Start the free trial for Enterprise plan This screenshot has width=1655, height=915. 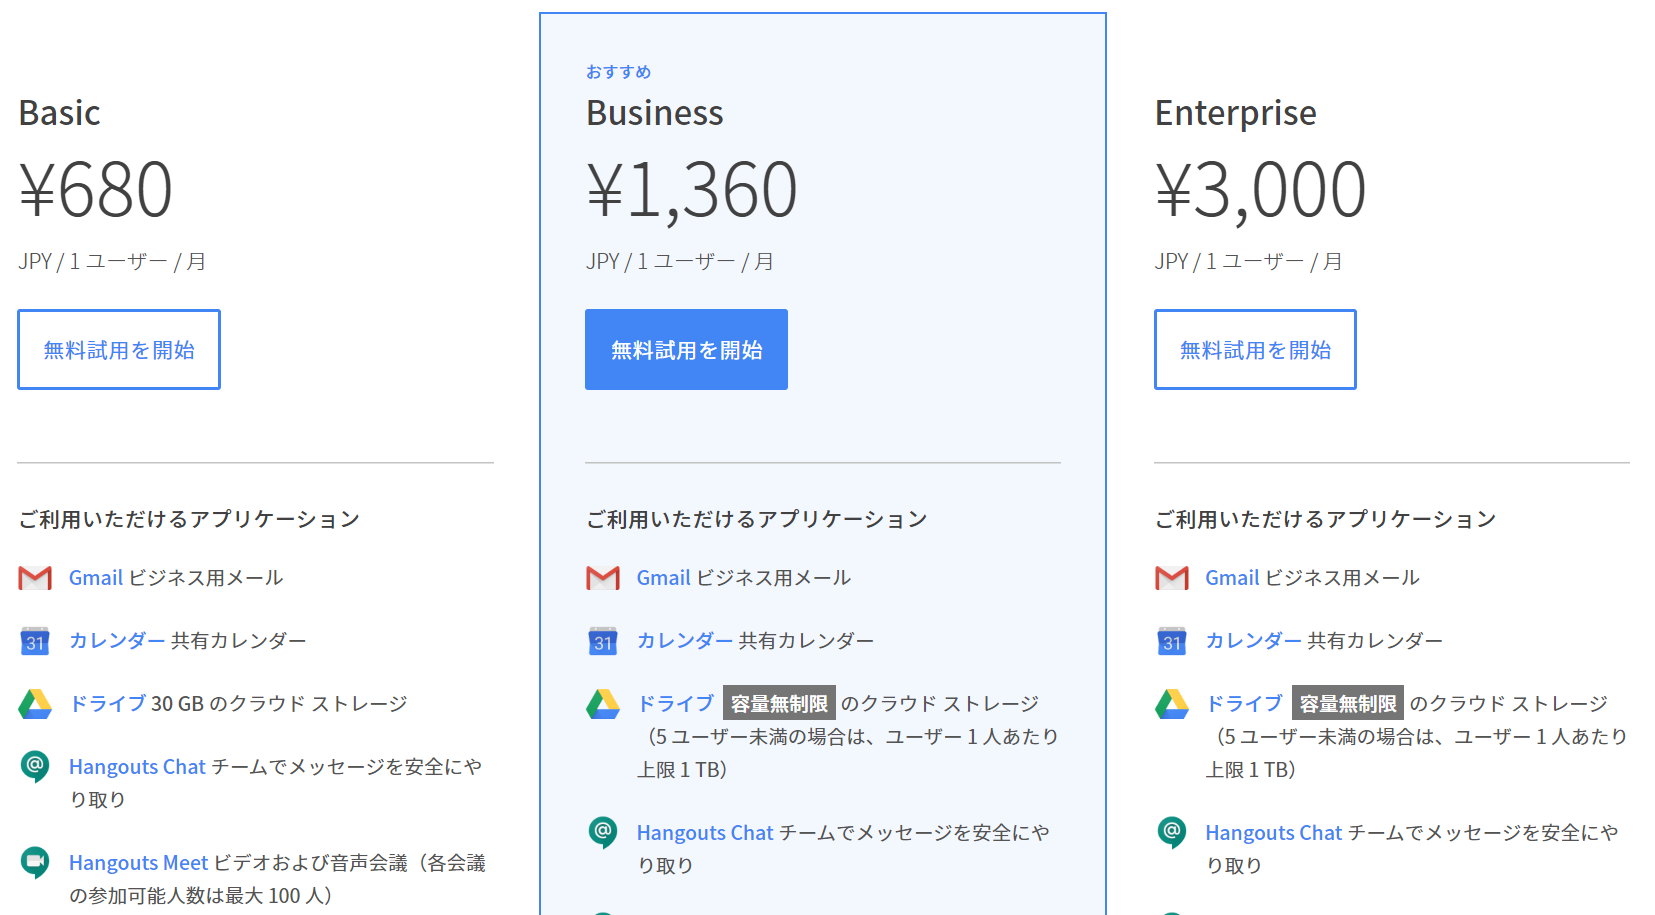click(x=1255, y=350)
